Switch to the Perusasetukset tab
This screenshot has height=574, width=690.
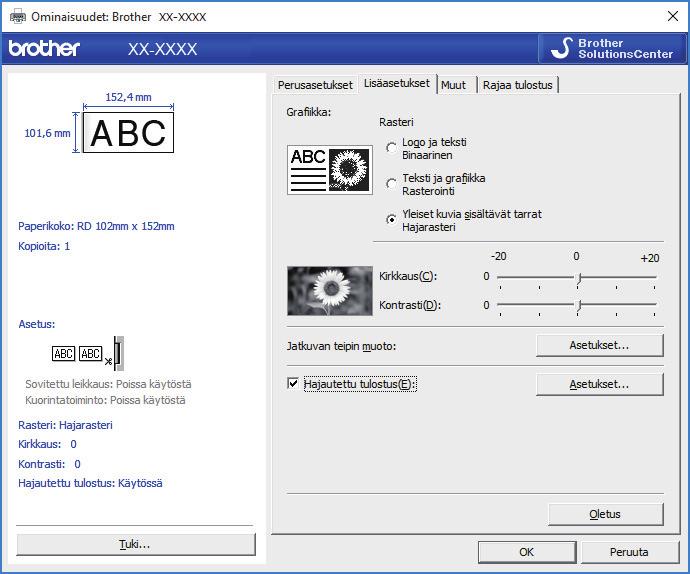(315, 85)
